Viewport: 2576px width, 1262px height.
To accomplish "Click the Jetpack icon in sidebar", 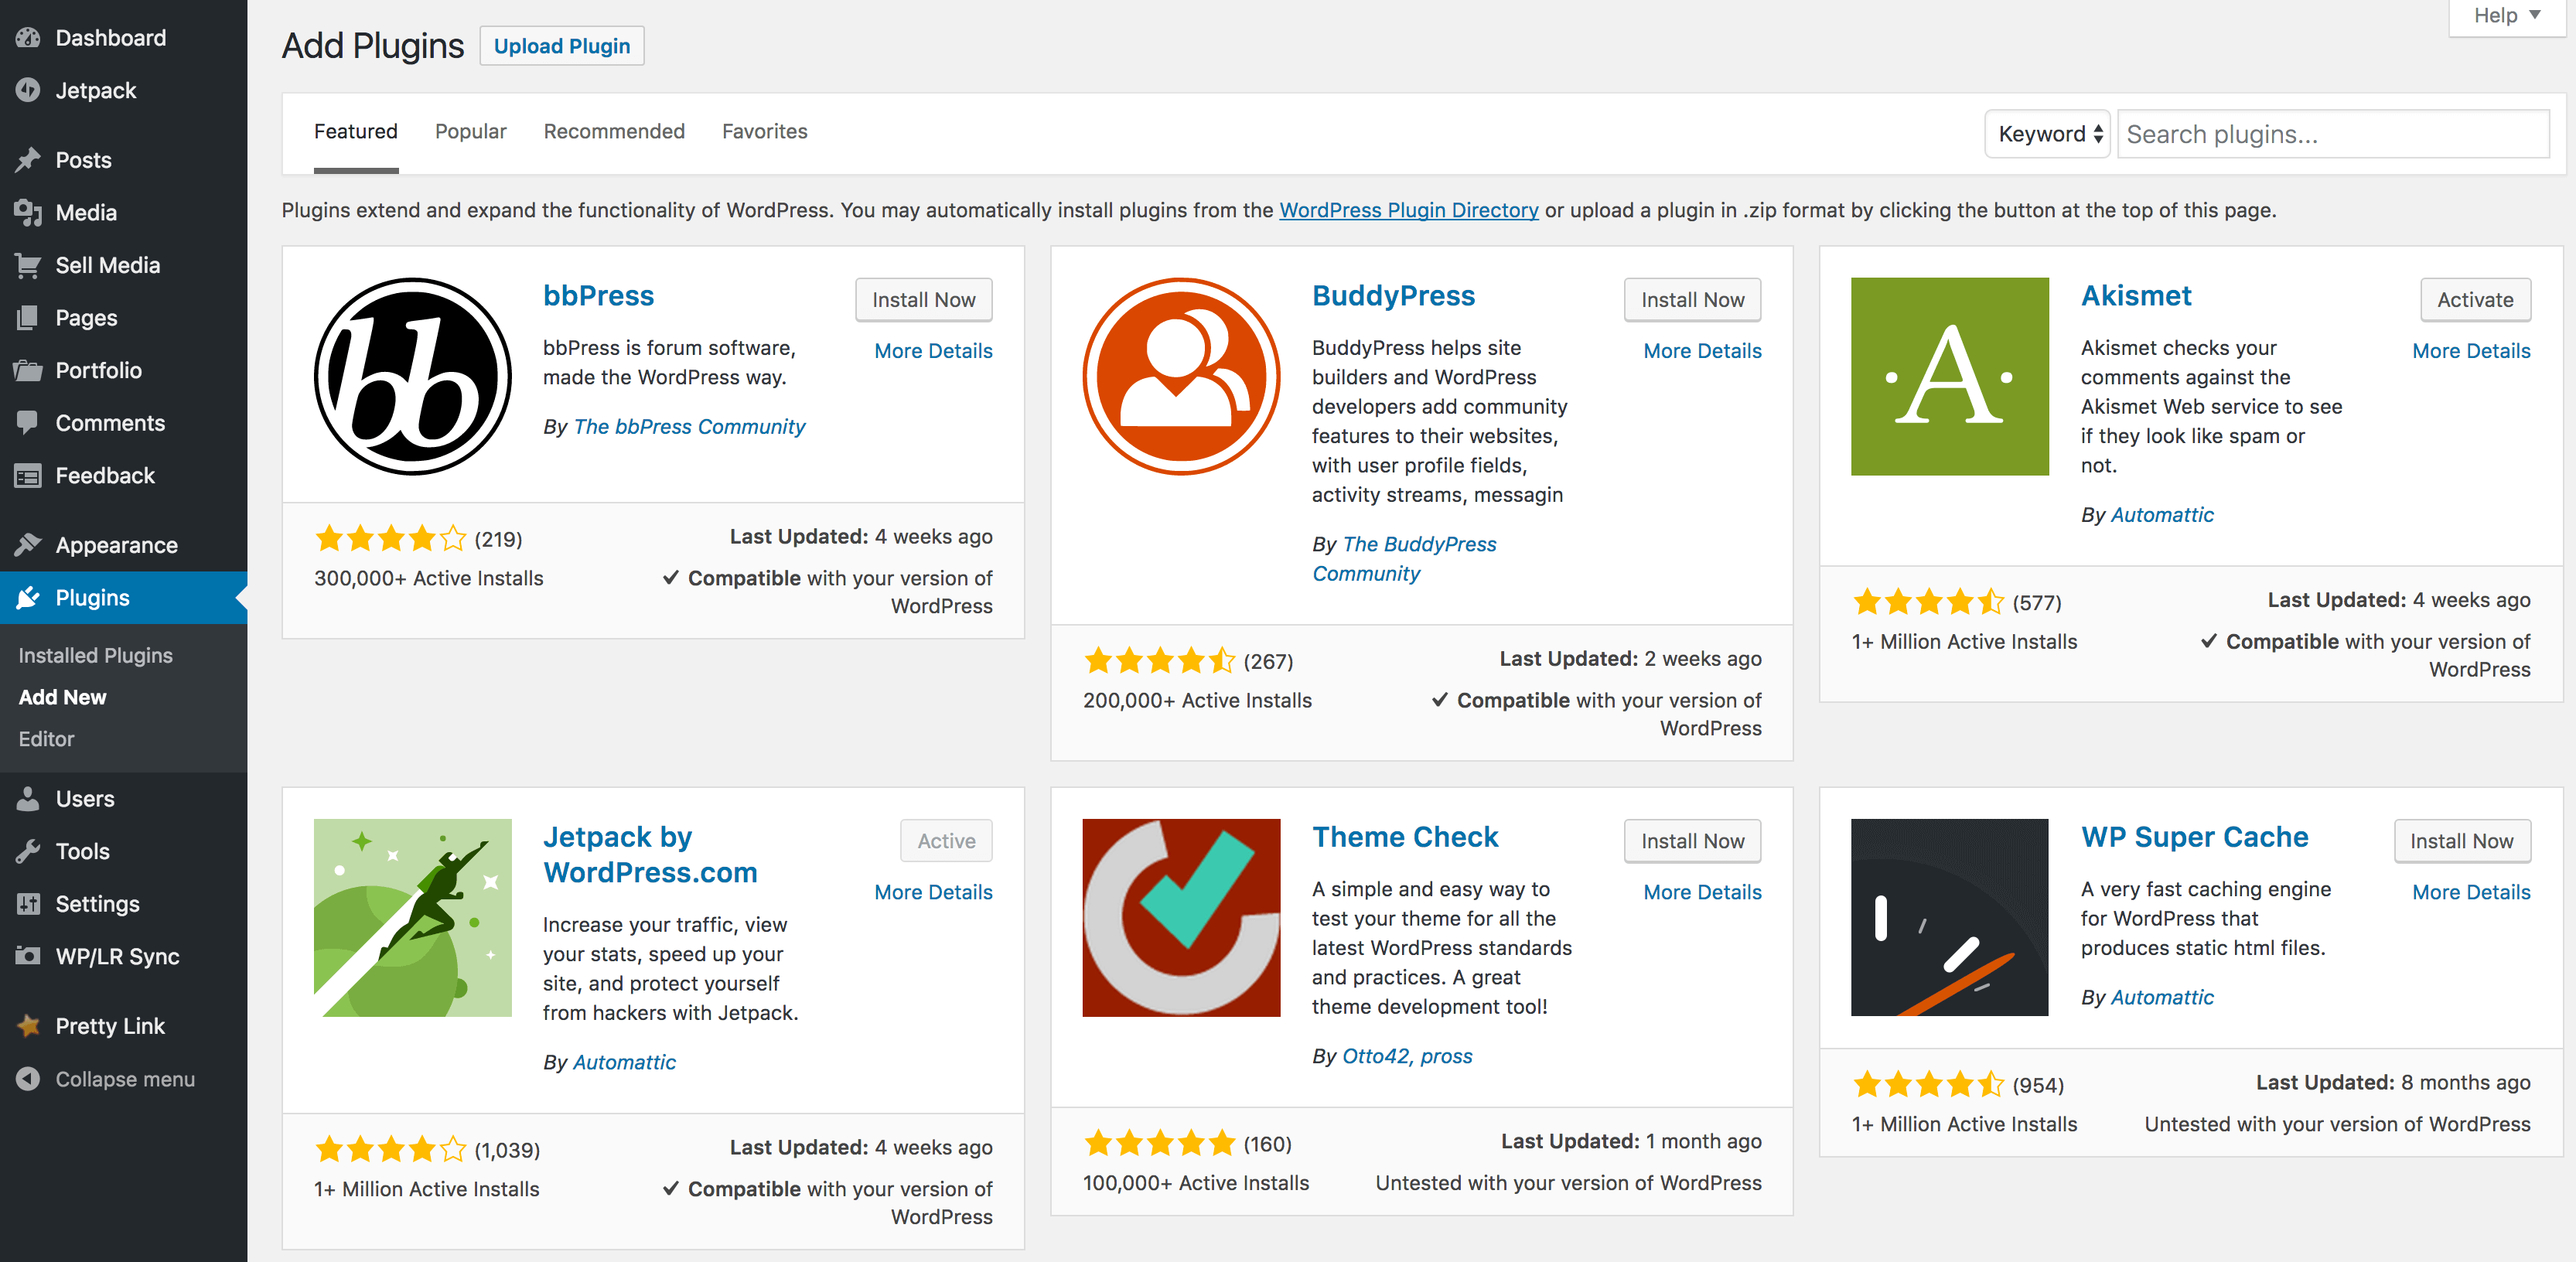I will point(28,90).
